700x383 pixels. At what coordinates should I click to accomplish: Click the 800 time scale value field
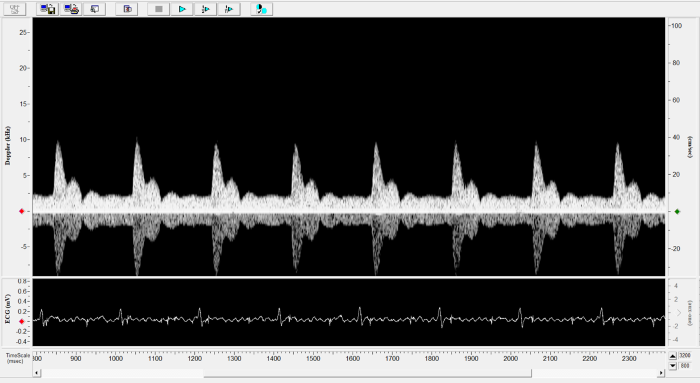coord(685,366)
